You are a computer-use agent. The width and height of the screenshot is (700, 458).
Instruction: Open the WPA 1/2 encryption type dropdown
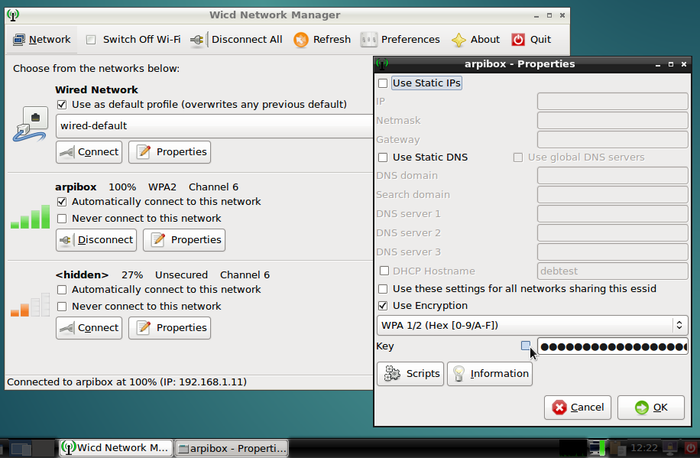point(532,325)
